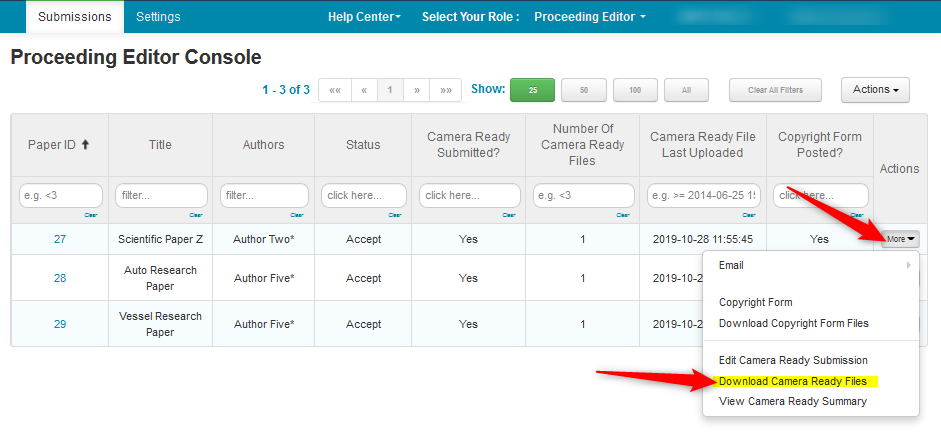
Task: Expand the Help Center menu
Action: pos(364,17)
